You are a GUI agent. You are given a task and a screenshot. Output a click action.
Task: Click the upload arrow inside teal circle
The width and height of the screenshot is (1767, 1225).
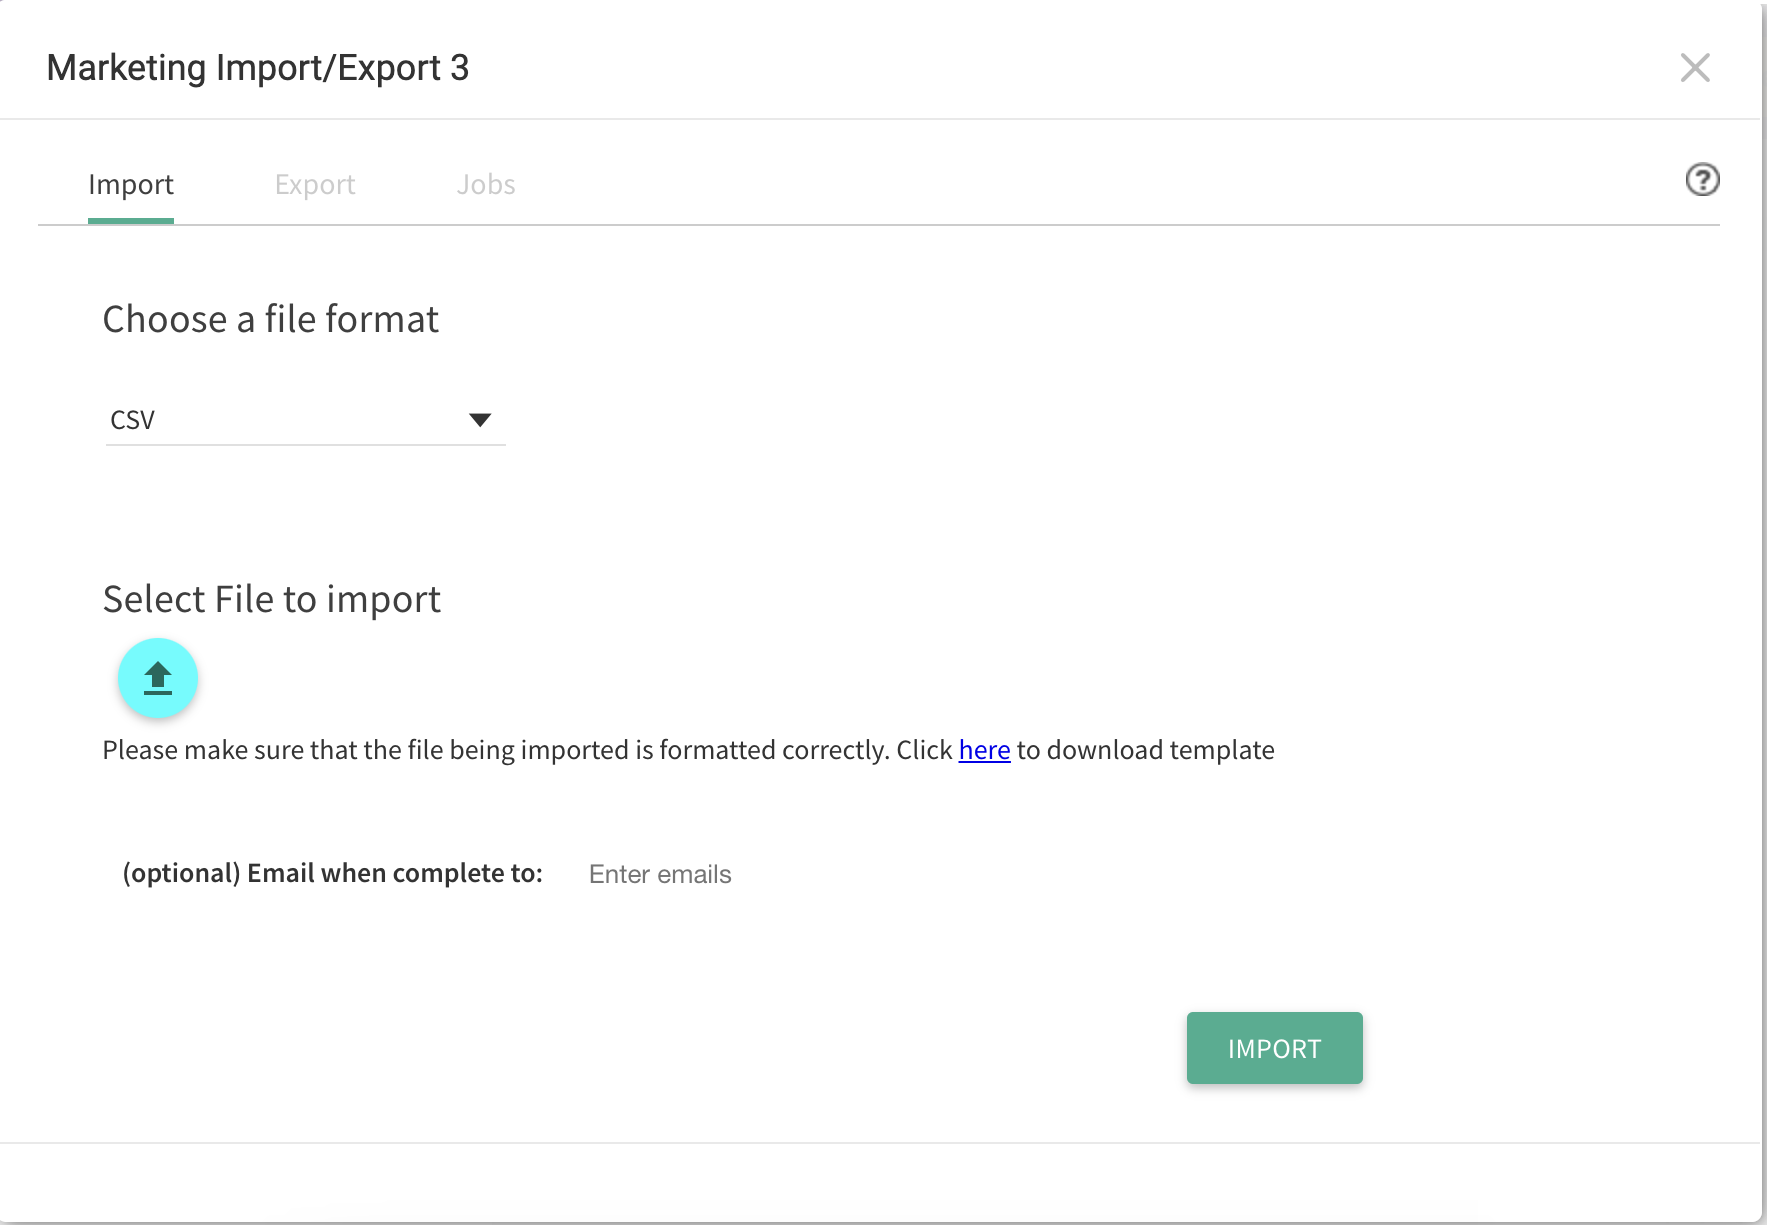[157, 677]
